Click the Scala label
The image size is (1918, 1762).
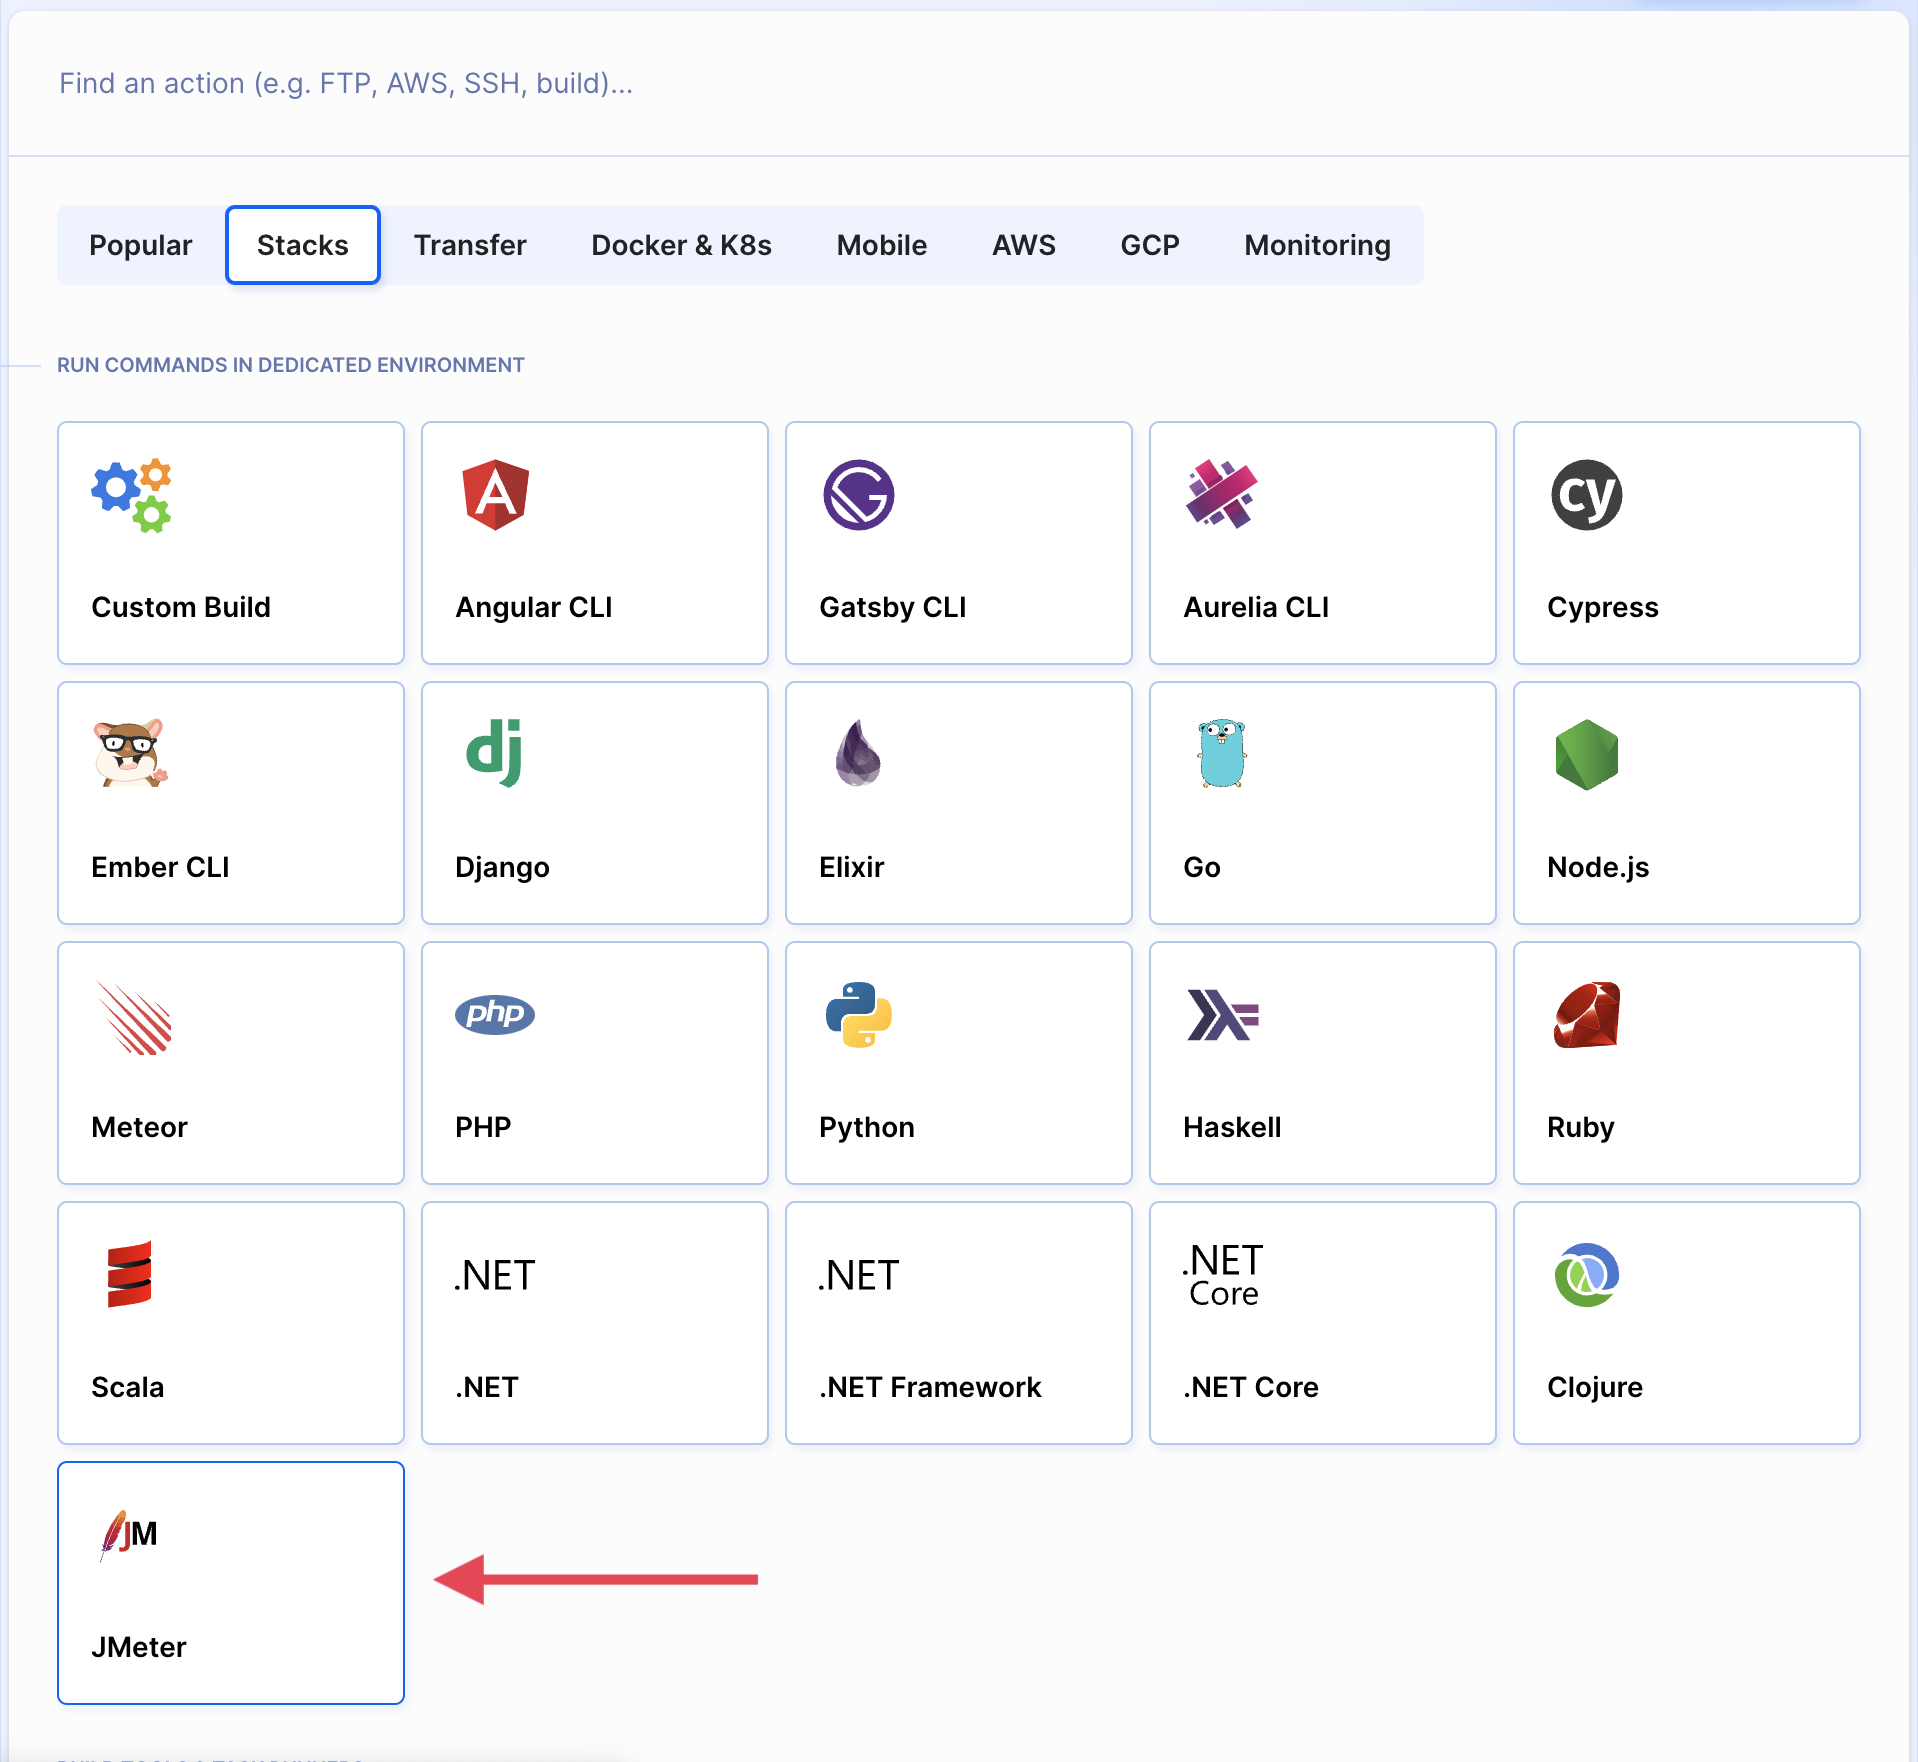coord(127,1387)
